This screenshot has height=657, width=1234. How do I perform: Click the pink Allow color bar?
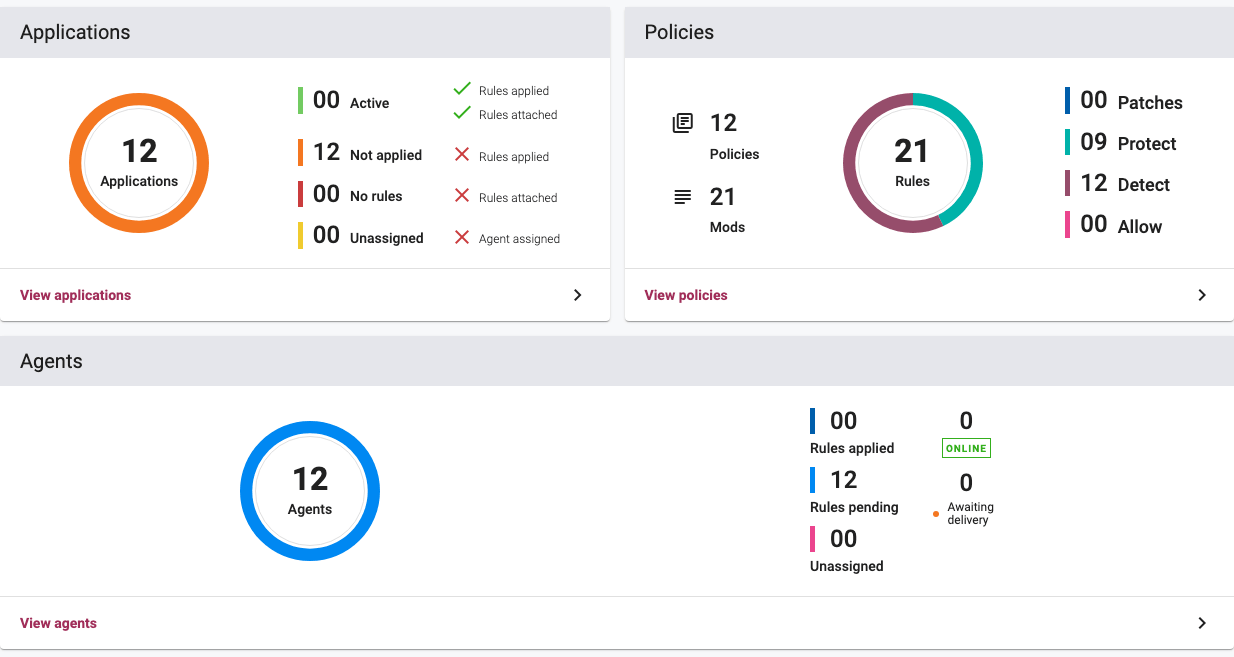1068,225
